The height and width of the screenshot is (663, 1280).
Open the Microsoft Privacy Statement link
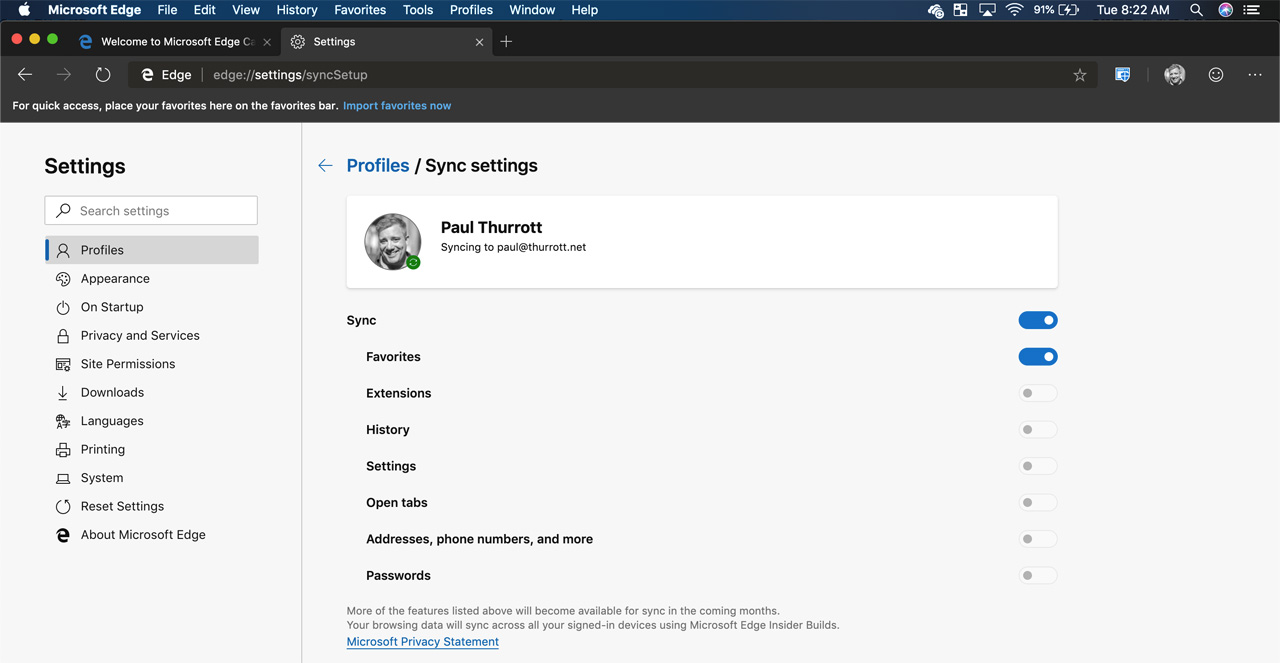click(422, 642)
